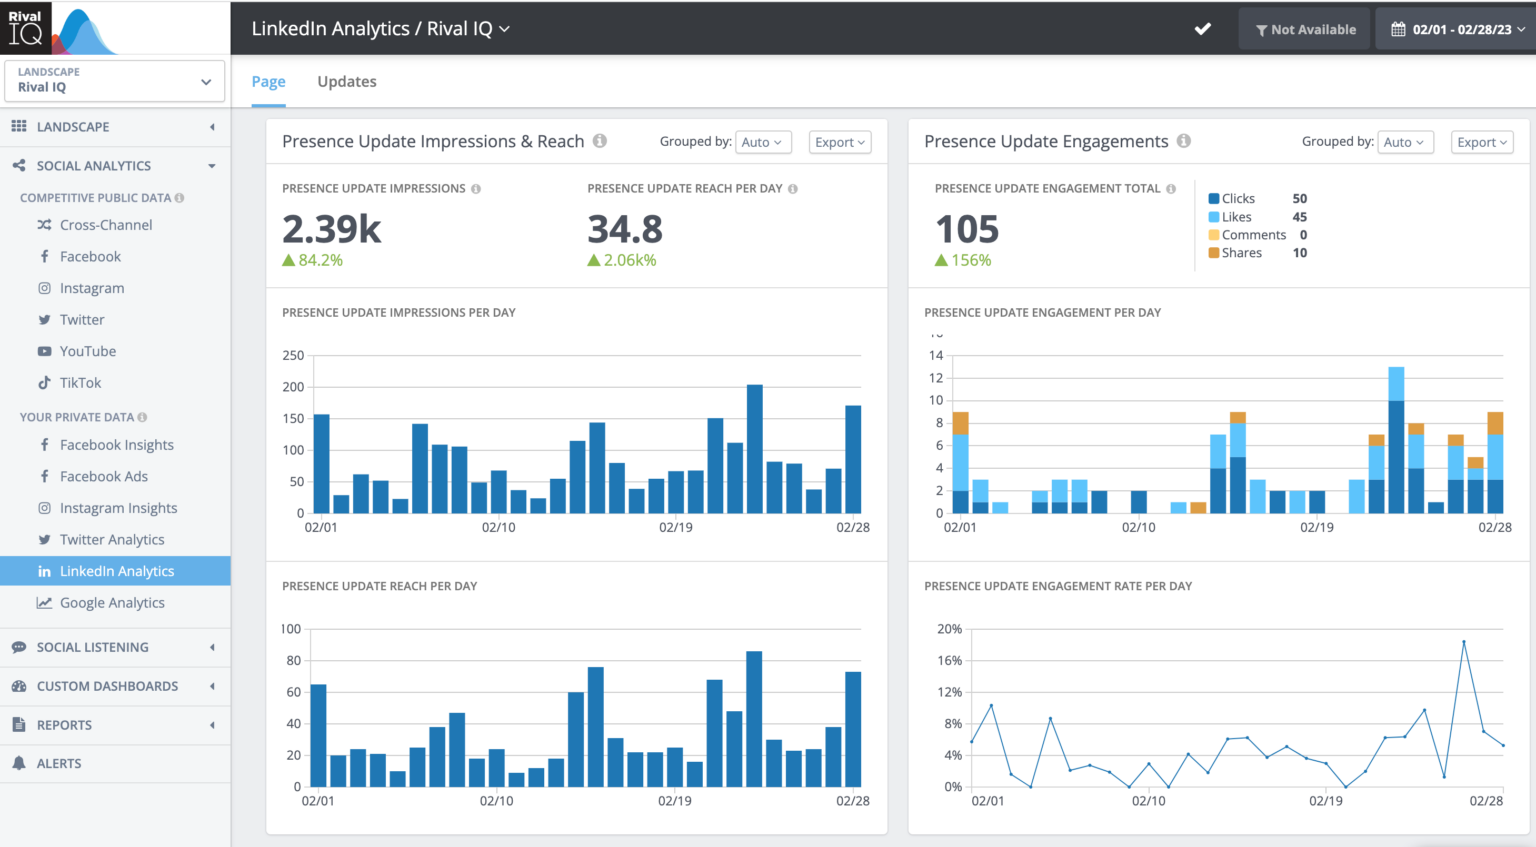Click the Alerts bell icon

click(19, 763)
